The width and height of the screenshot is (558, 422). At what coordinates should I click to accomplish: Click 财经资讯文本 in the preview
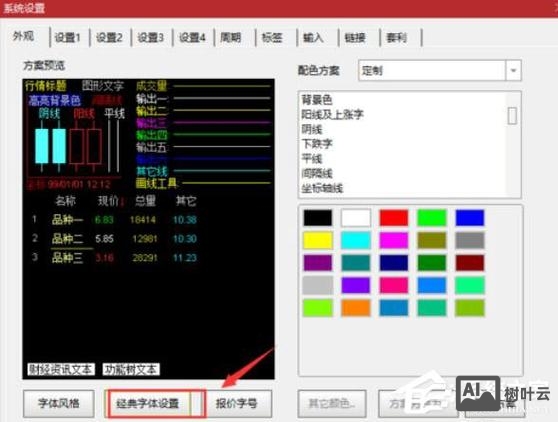(x=61, y=369)
